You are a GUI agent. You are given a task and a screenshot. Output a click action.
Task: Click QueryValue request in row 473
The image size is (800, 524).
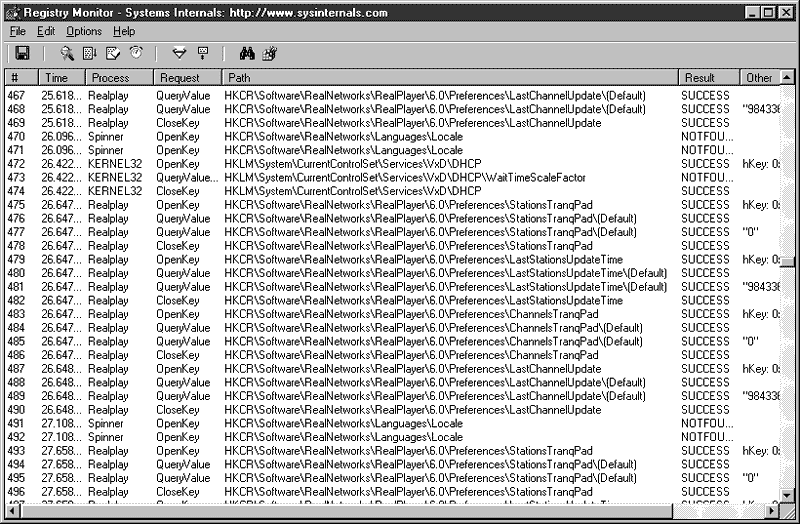click(187, 178)
